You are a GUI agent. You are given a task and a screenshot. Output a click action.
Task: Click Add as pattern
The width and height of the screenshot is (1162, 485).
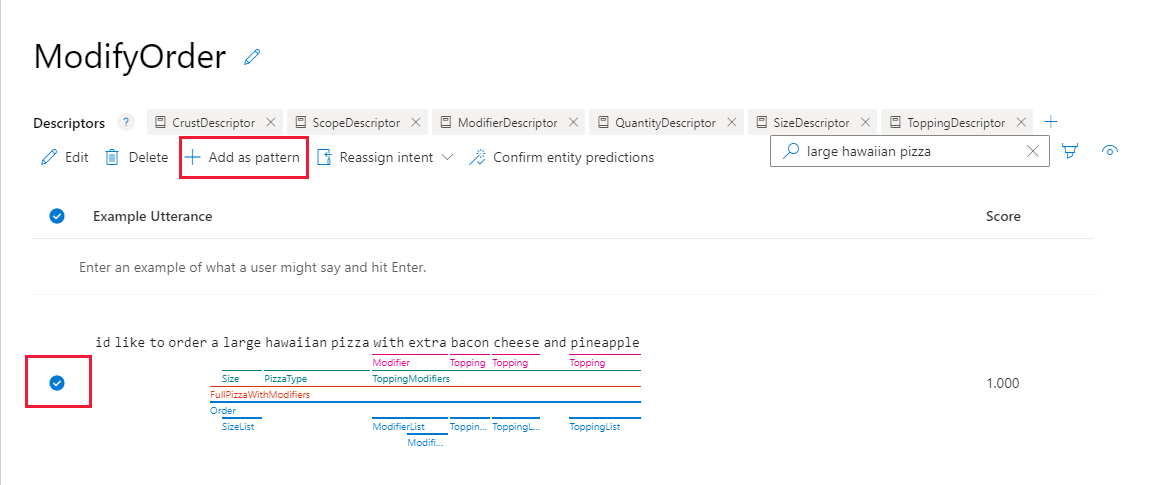coord(243,157)
